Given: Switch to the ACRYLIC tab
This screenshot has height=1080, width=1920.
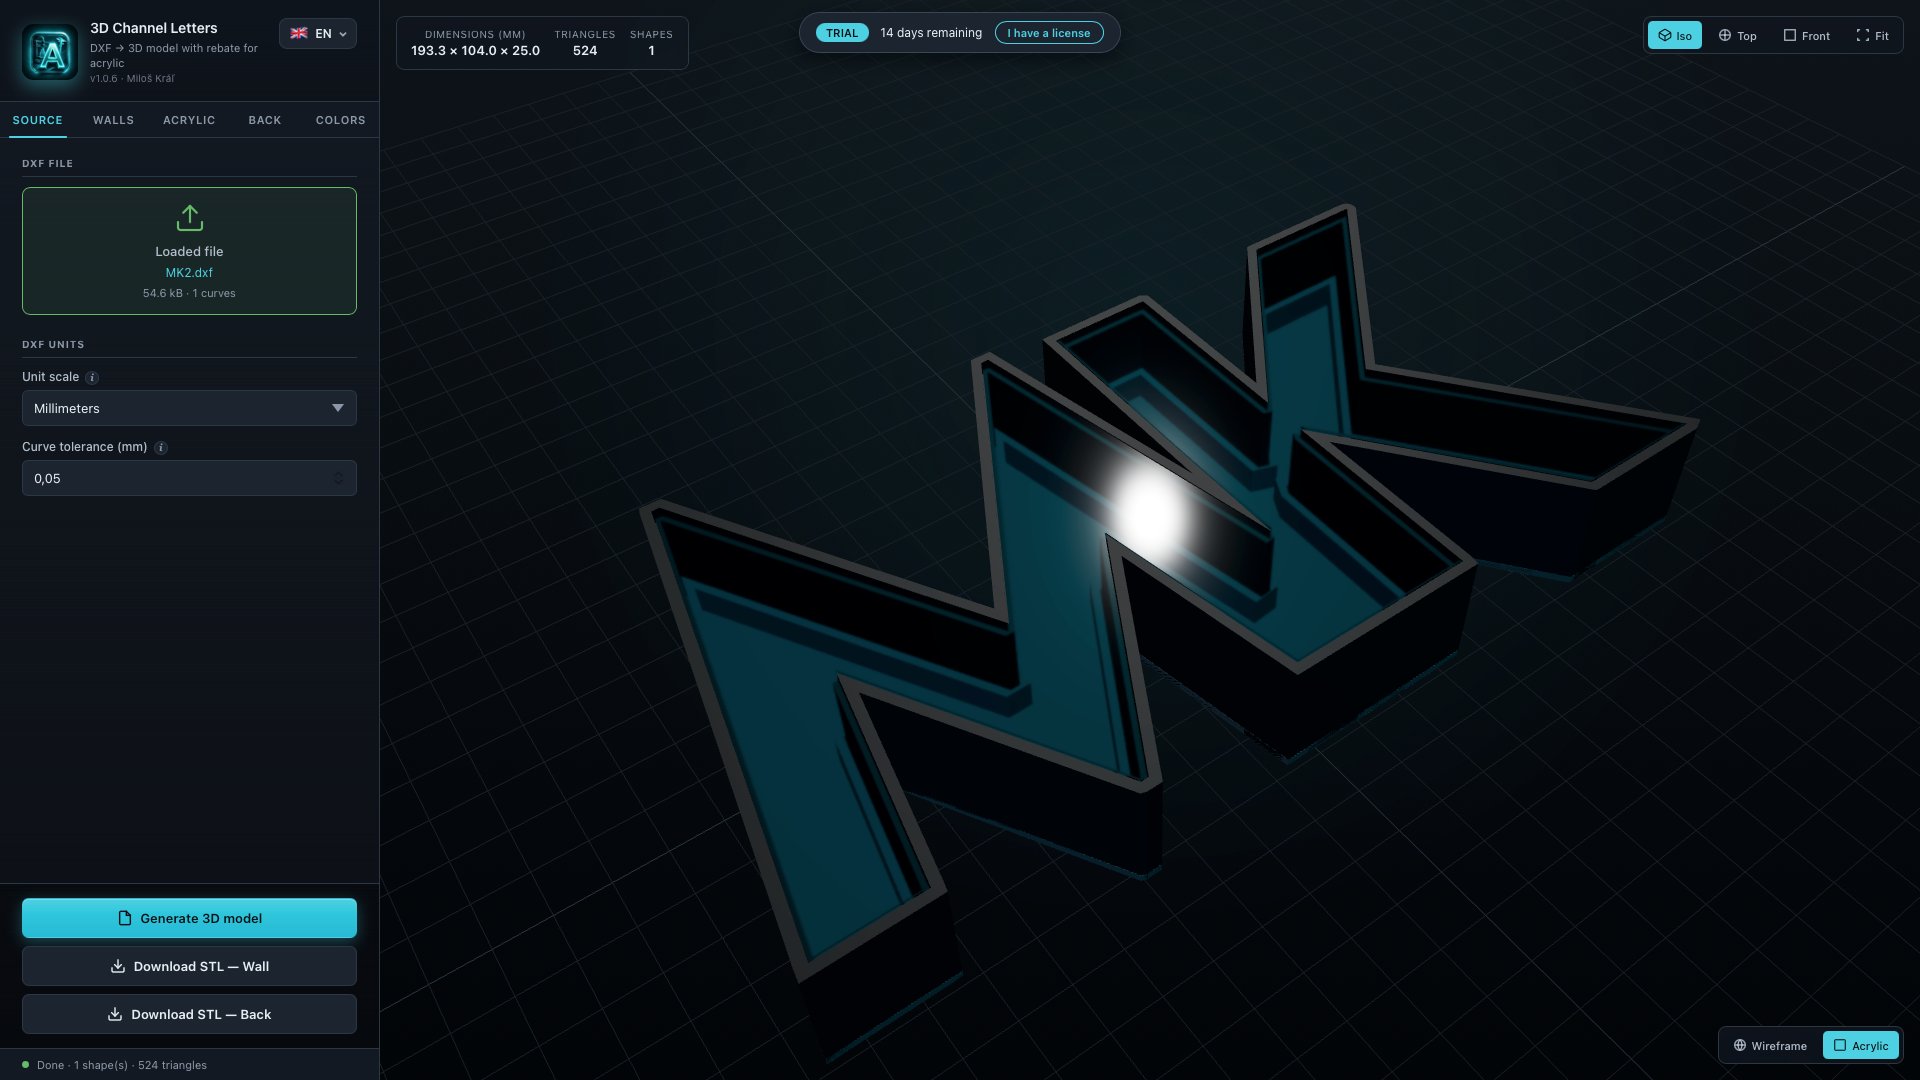Looking at the screenshot, I should click(x=189, y=120).
